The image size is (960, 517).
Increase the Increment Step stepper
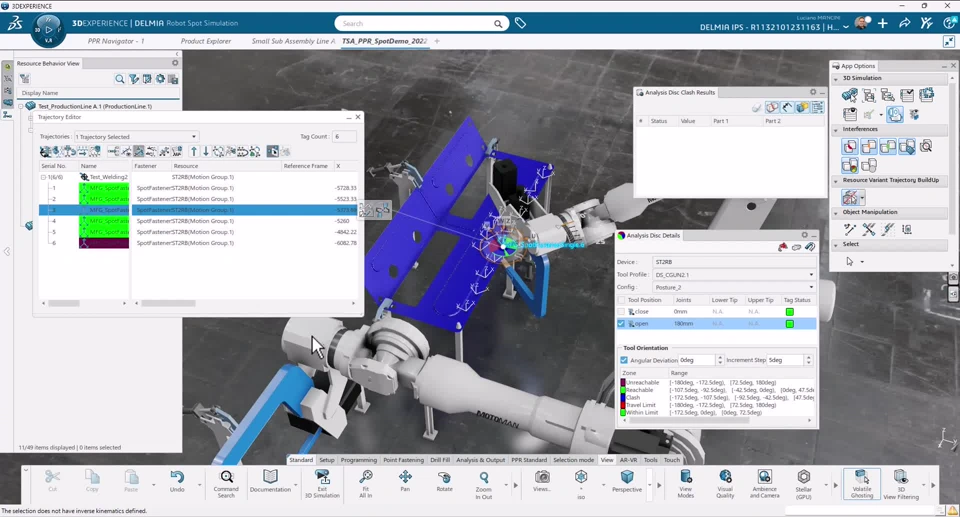pos(809,358)
